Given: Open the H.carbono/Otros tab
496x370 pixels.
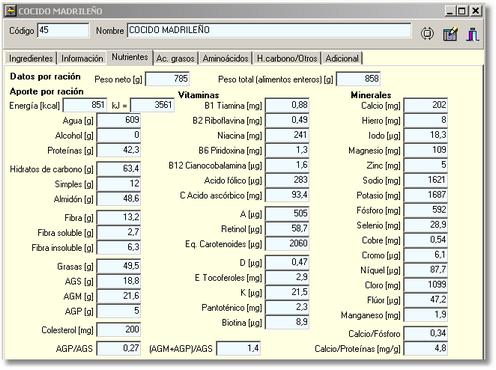Looking at the screenshot, I should 287,58.
